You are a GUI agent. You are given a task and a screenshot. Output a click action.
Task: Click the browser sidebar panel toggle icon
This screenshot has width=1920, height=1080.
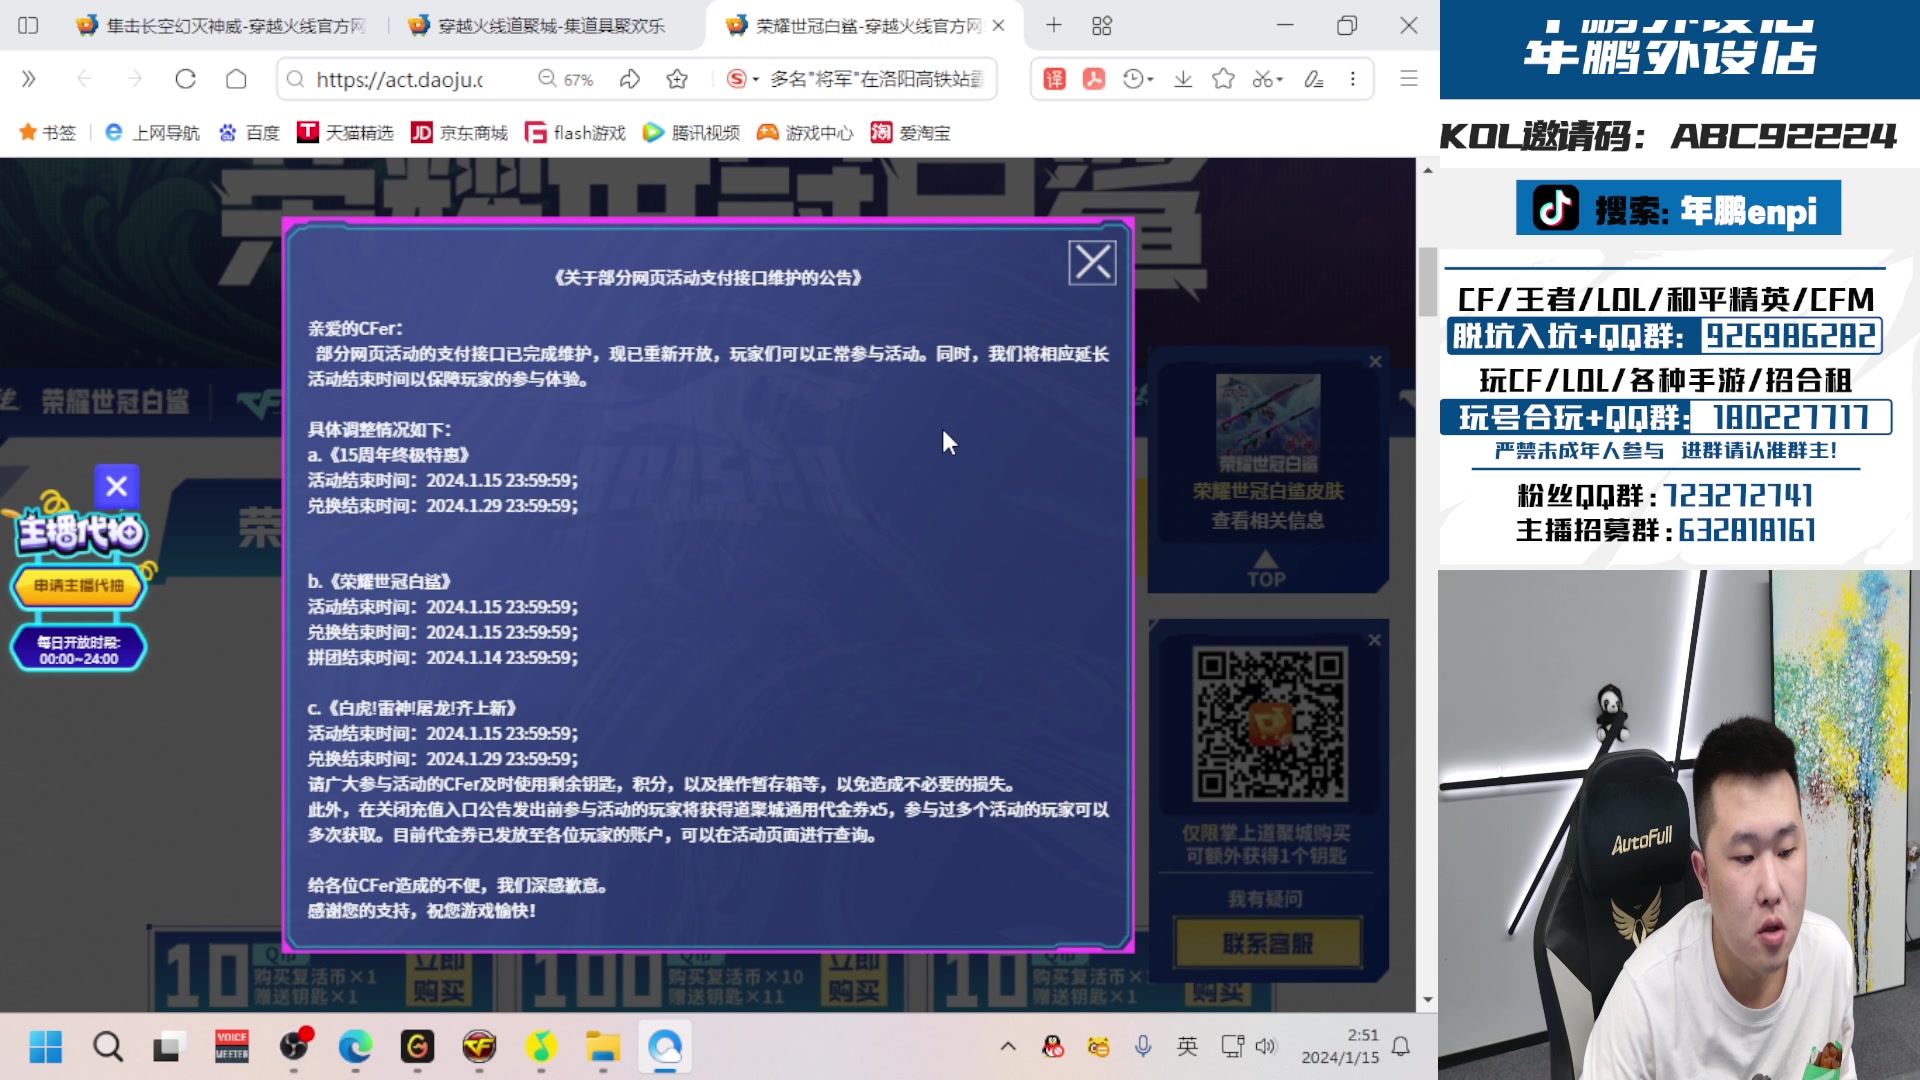tap(28, 25)
